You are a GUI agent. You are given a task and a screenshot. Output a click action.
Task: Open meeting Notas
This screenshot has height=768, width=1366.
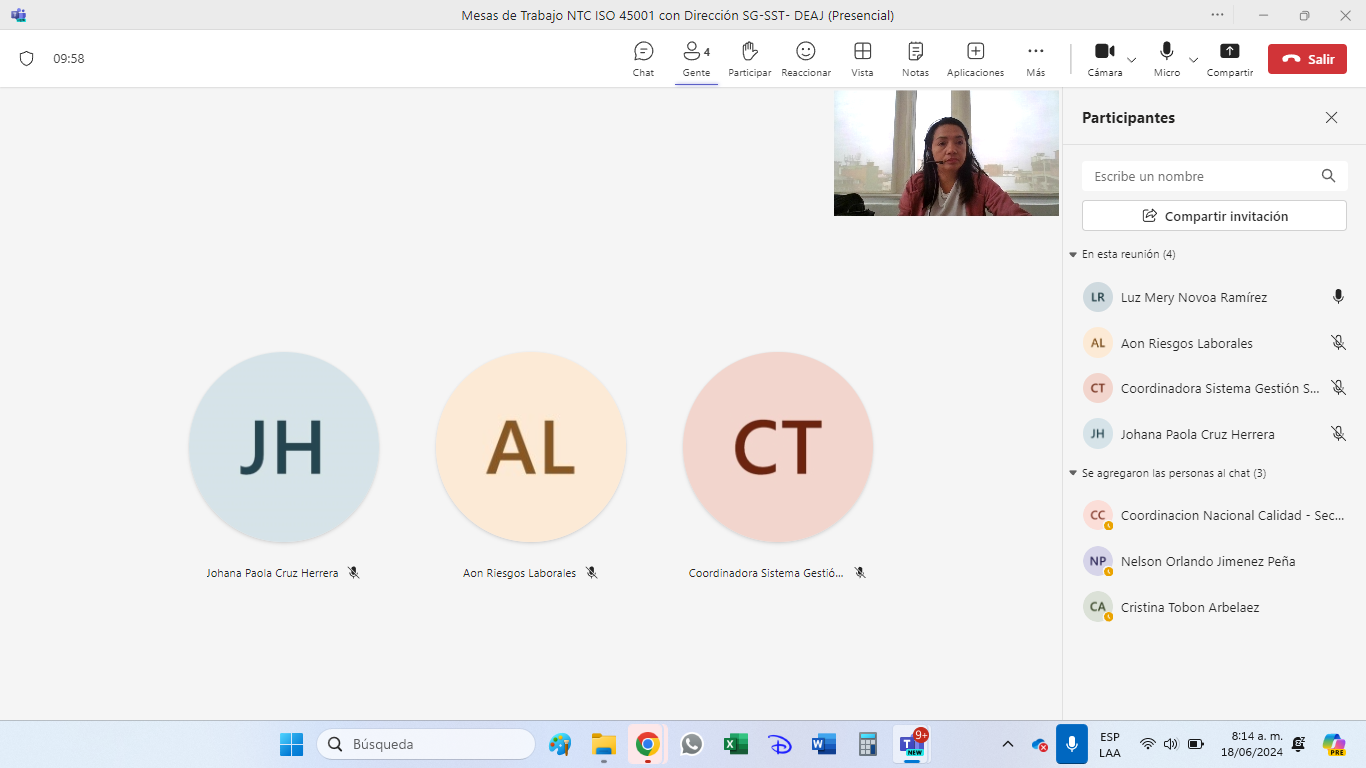[x=915, y=58]
